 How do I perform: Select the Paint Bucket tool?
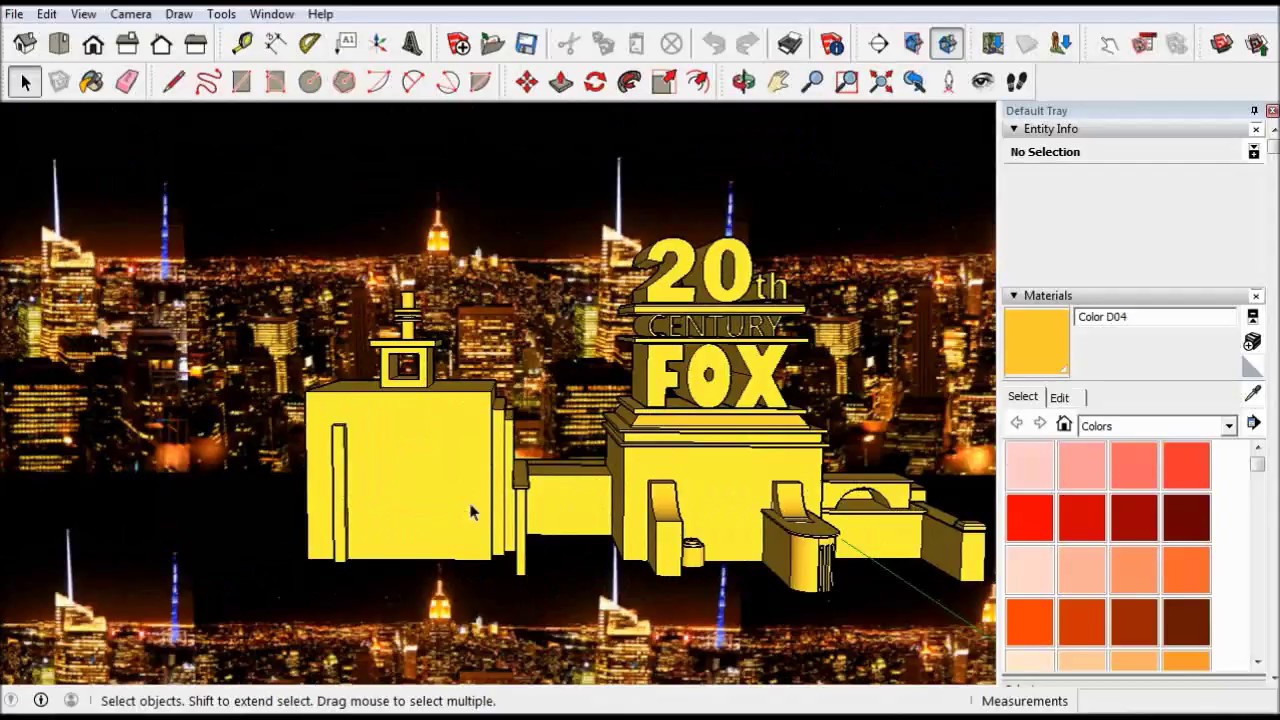[92, 82]
